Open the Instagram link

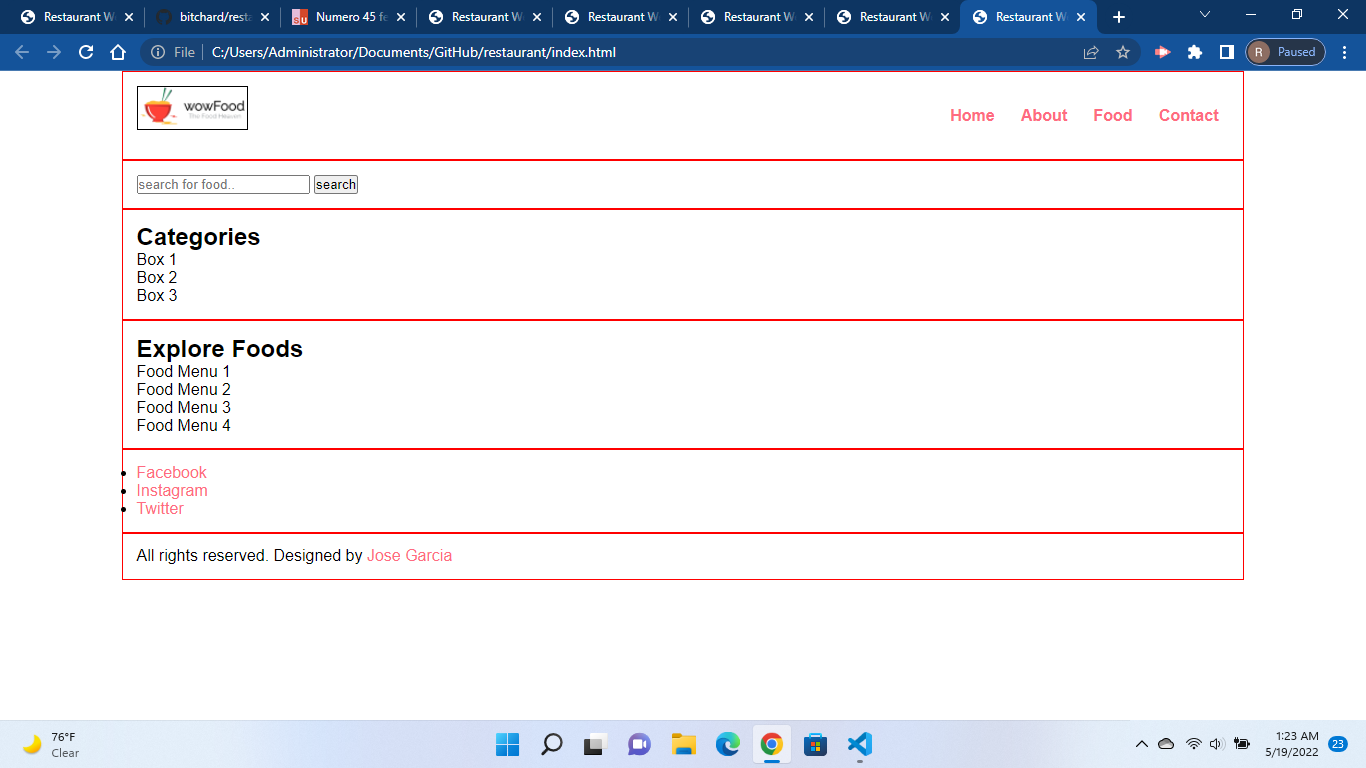tap(172, 490)
